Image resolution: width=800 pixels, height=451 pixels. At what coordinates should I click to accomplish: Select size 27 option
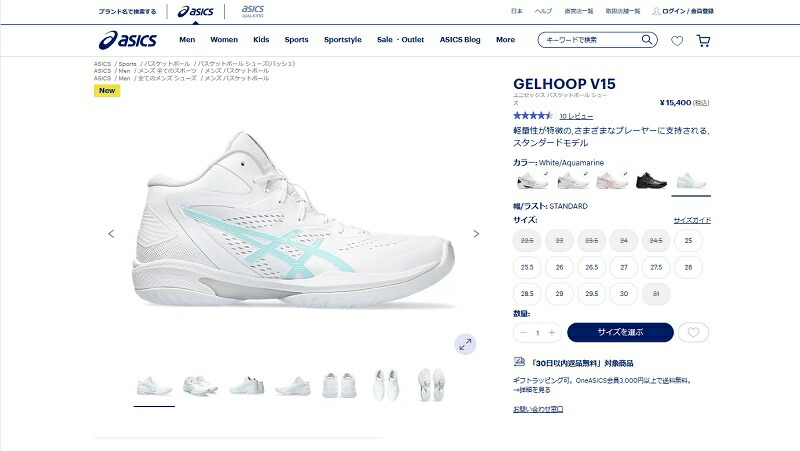623,267
